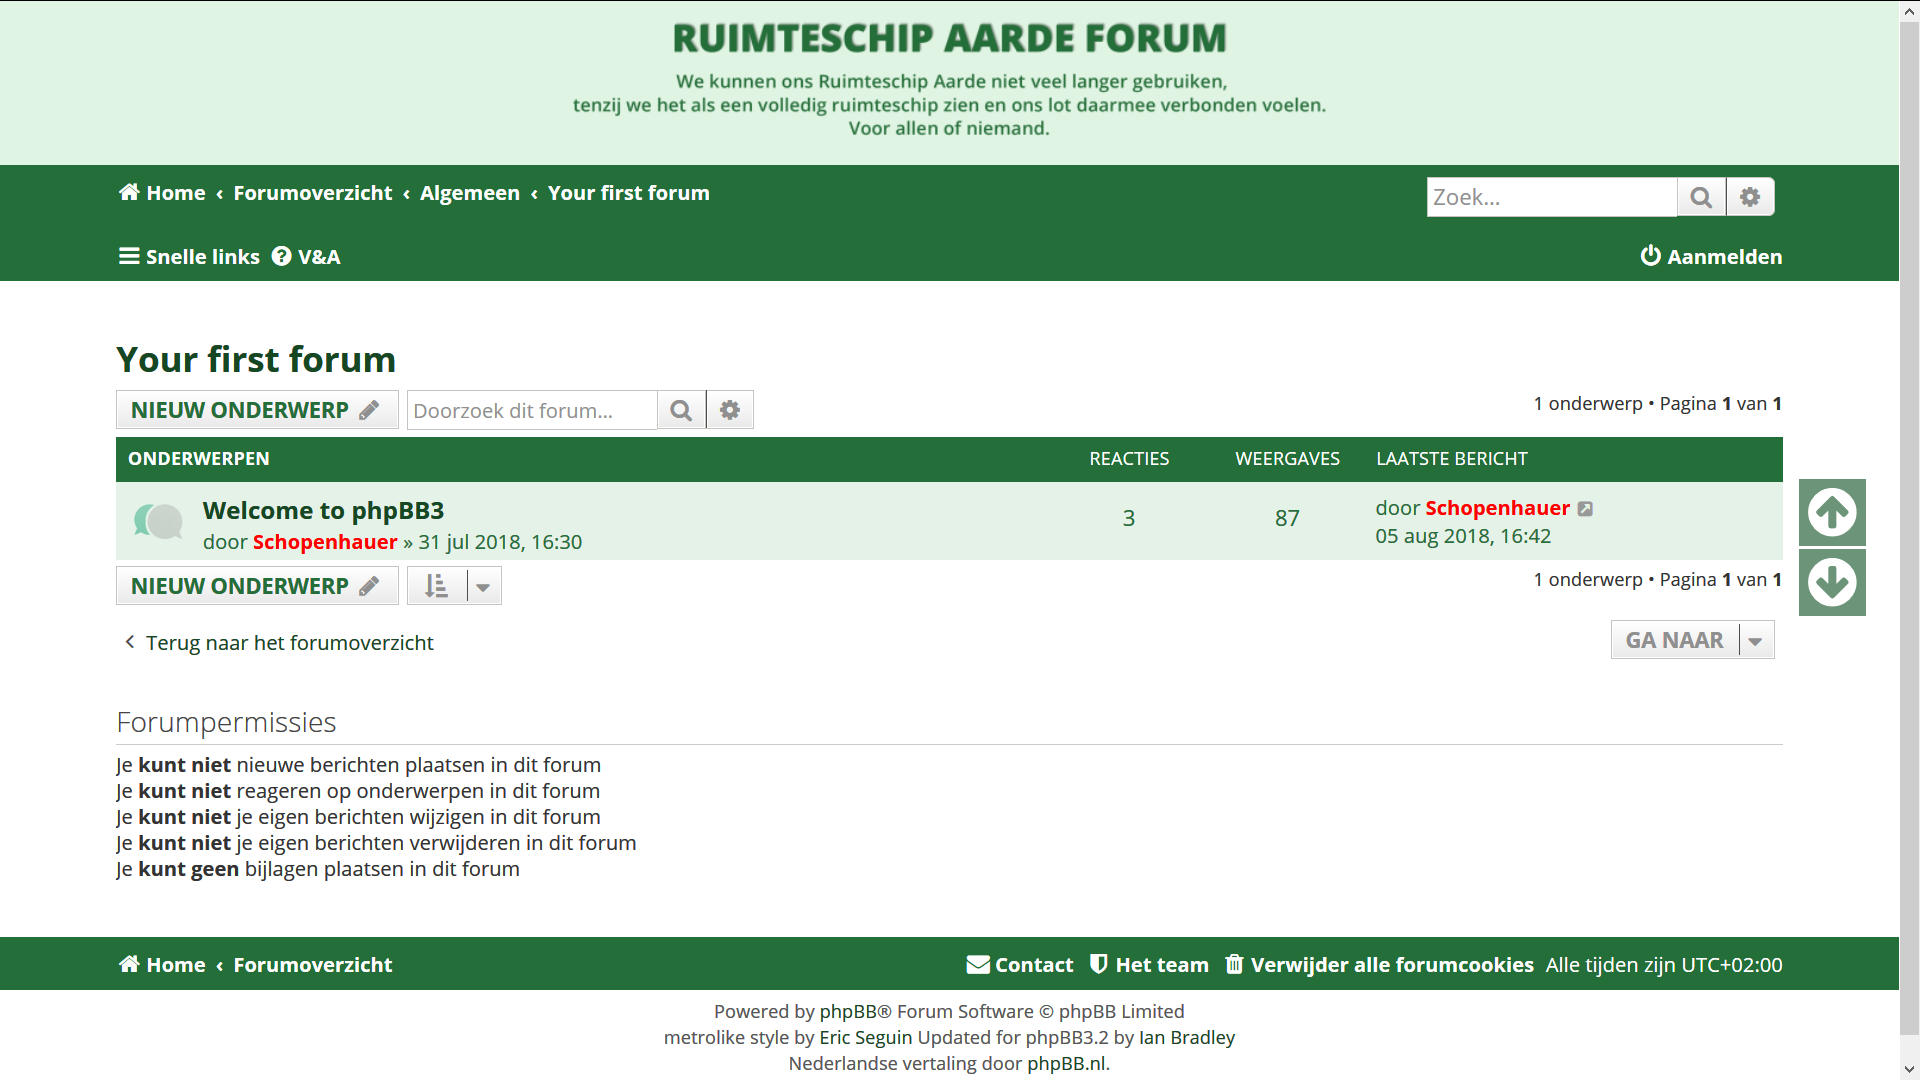Click the reply count 3
Viewport: 1920px width, 1080px height.
pyautogui.click(x=1129, y=518)
